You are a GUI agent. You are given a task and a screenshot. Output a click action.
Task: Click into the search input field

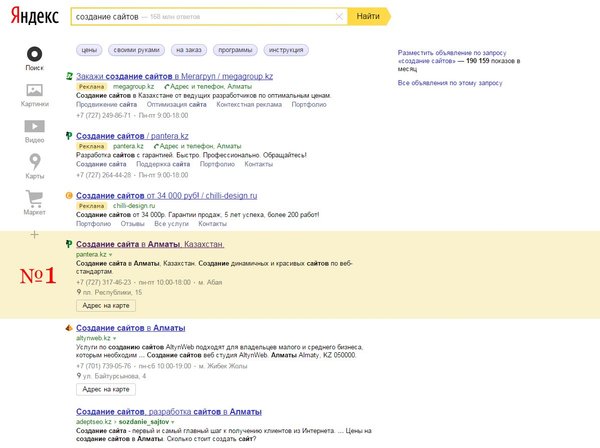[x=200, y=17]
